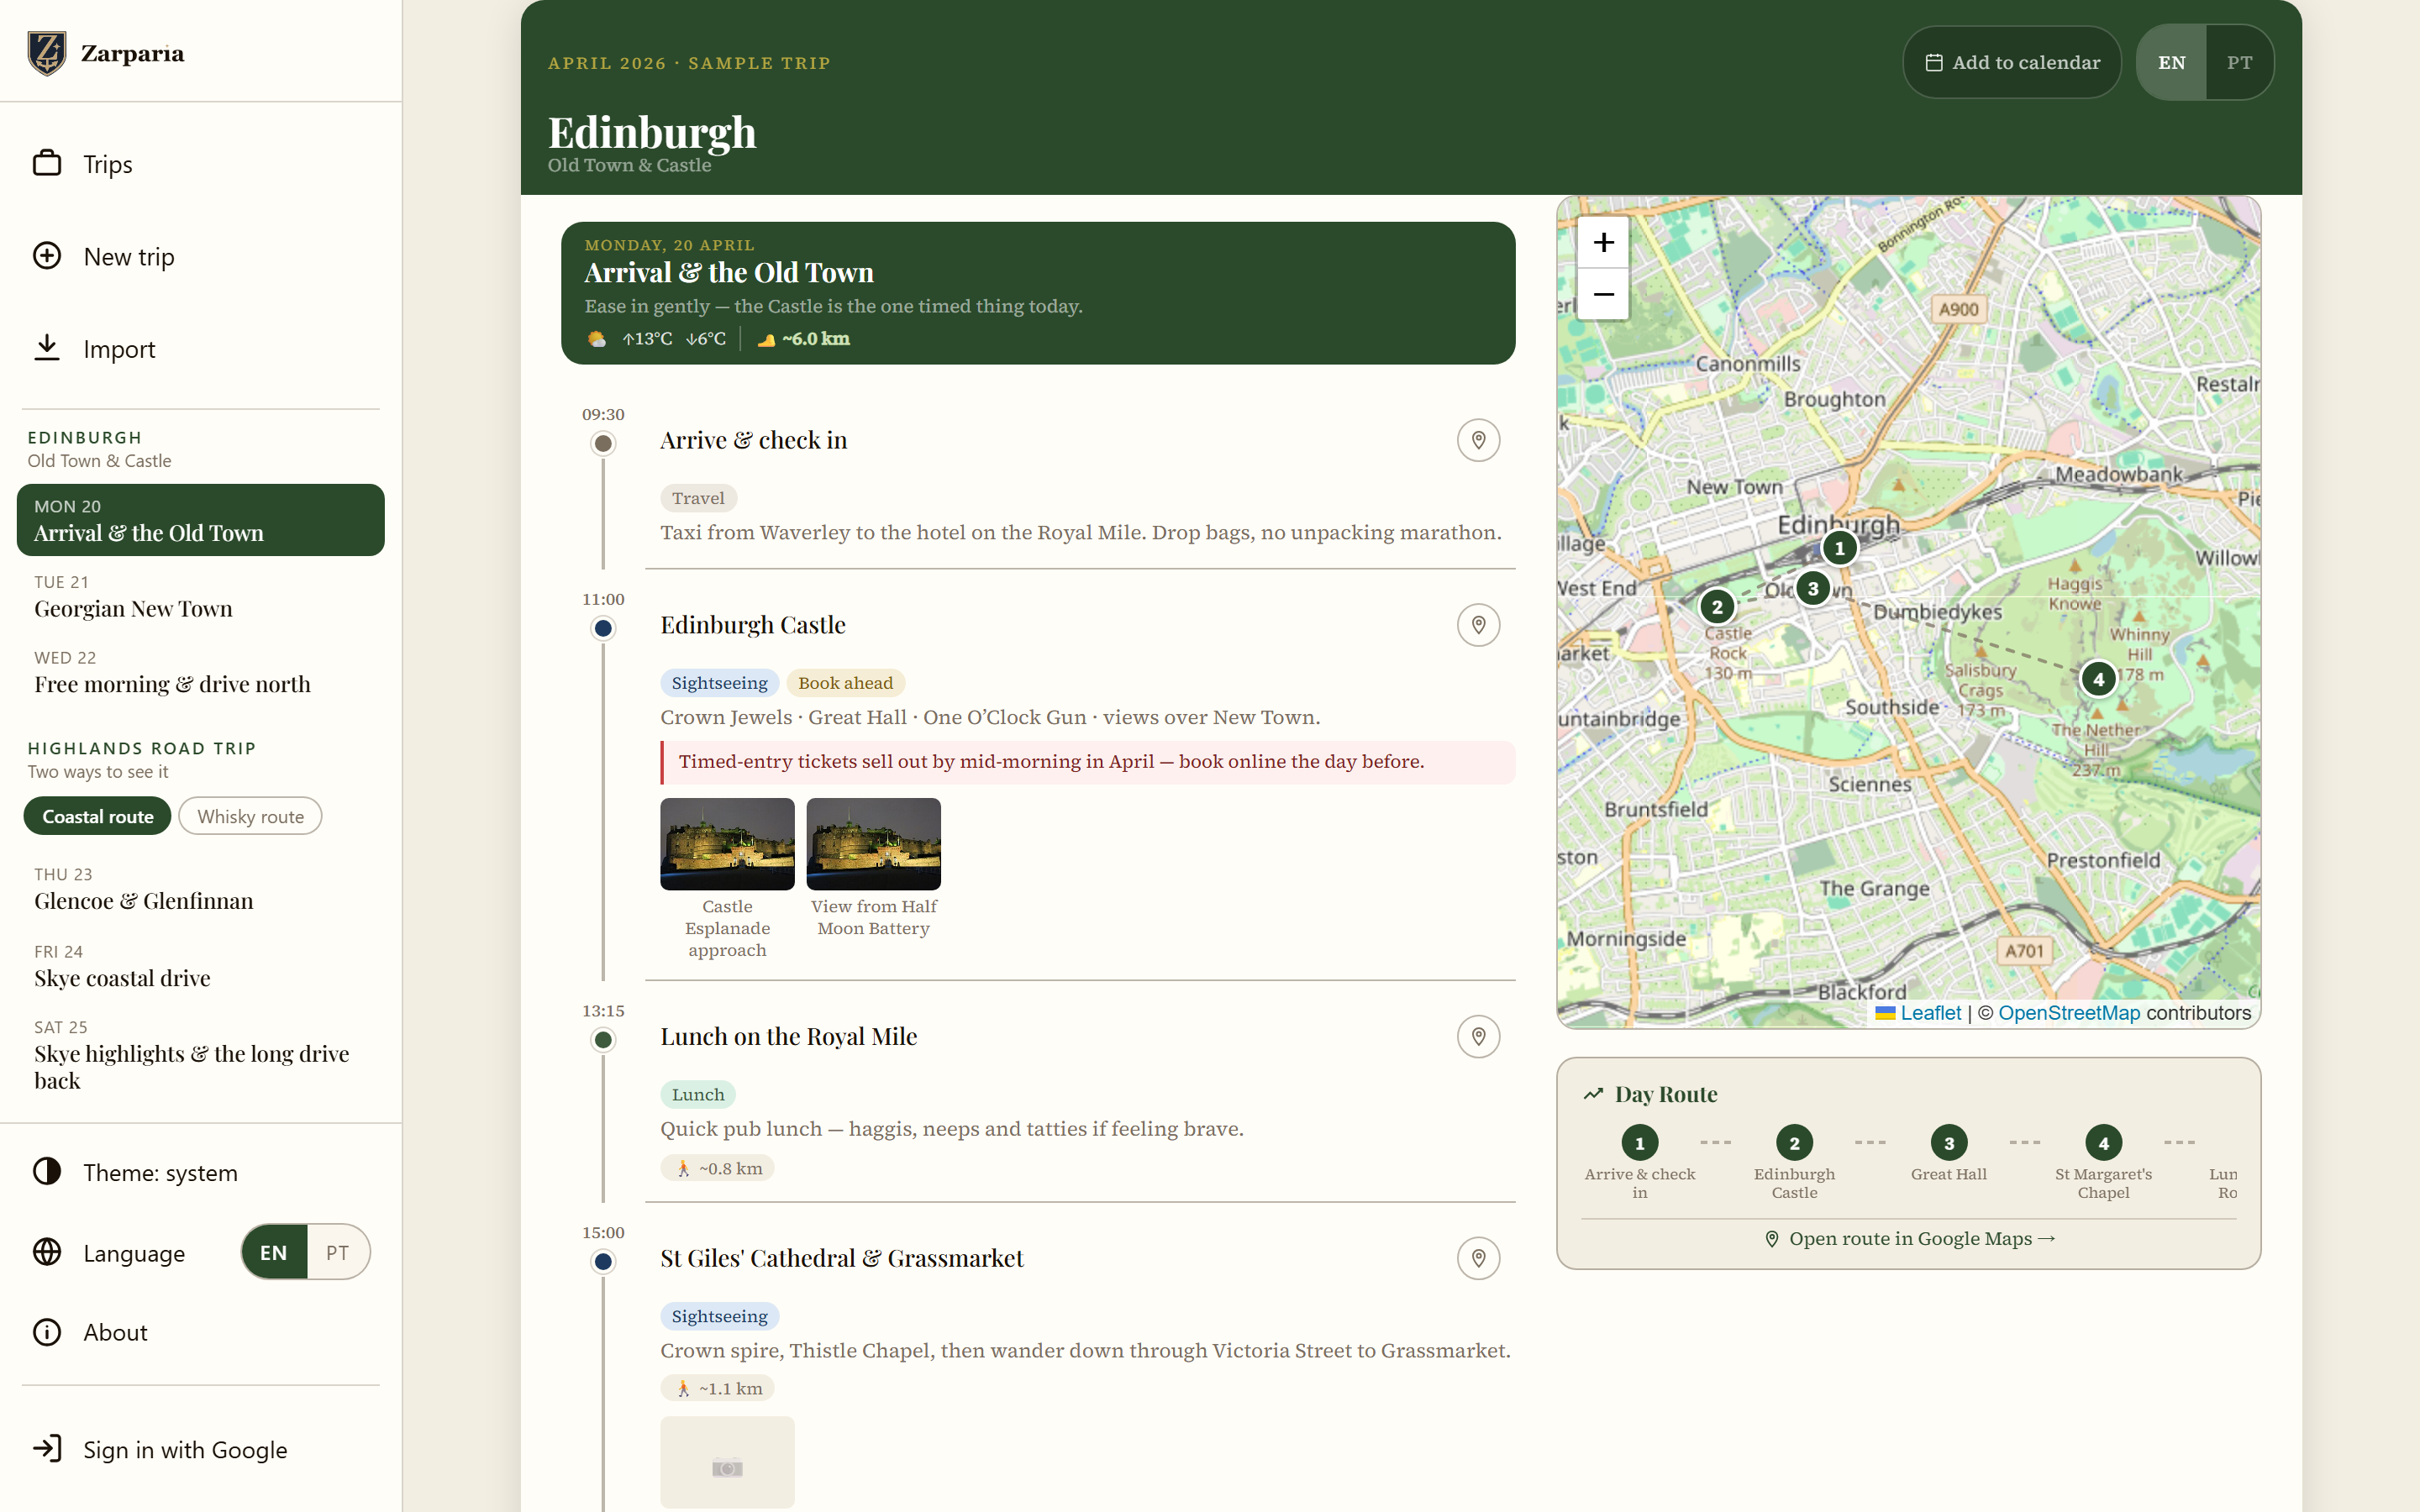Click the Theme half-circle icon
This screenshot has height=1512, width=2420.
click(x=47, y=1171)
